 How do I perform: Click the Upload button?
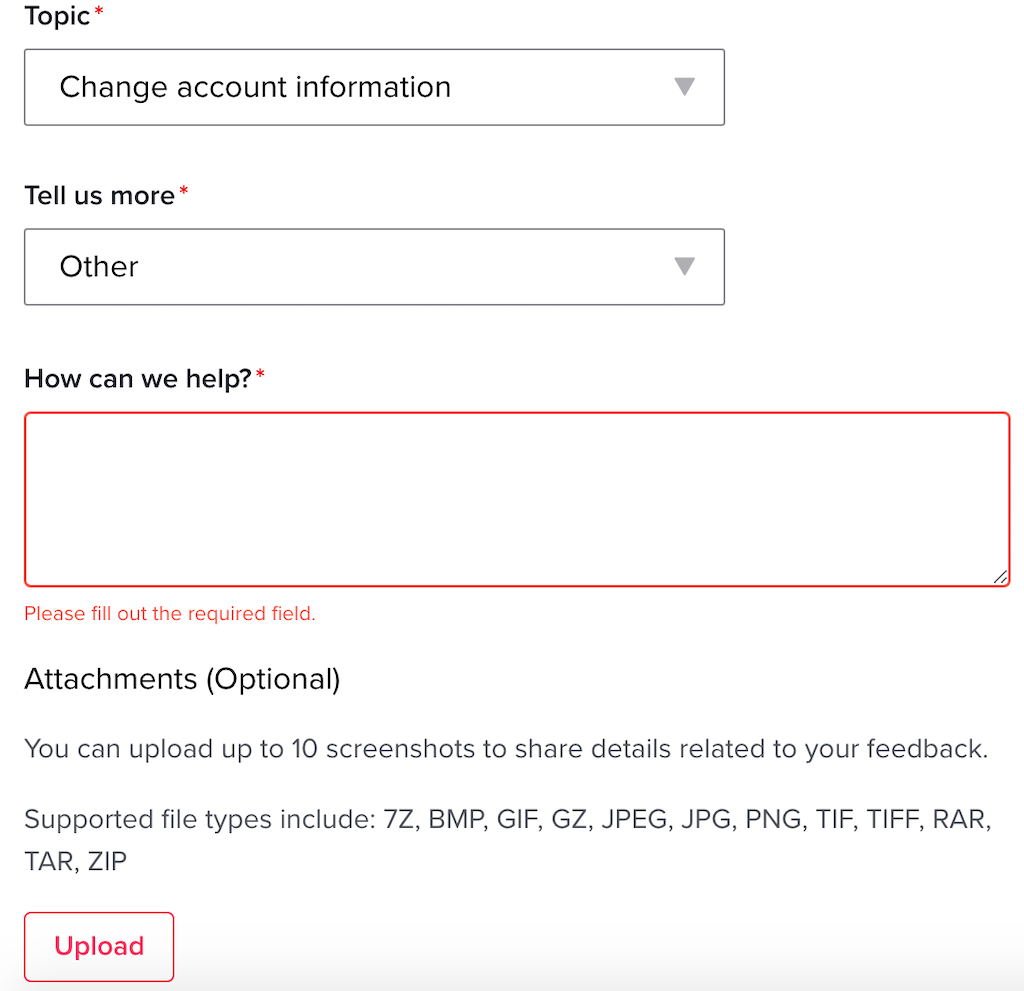(x=99, y=946)
